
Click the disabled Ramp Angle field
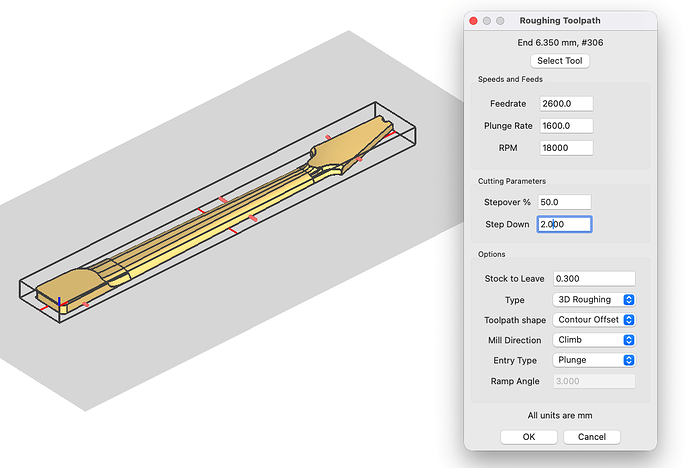click(594, 381)
